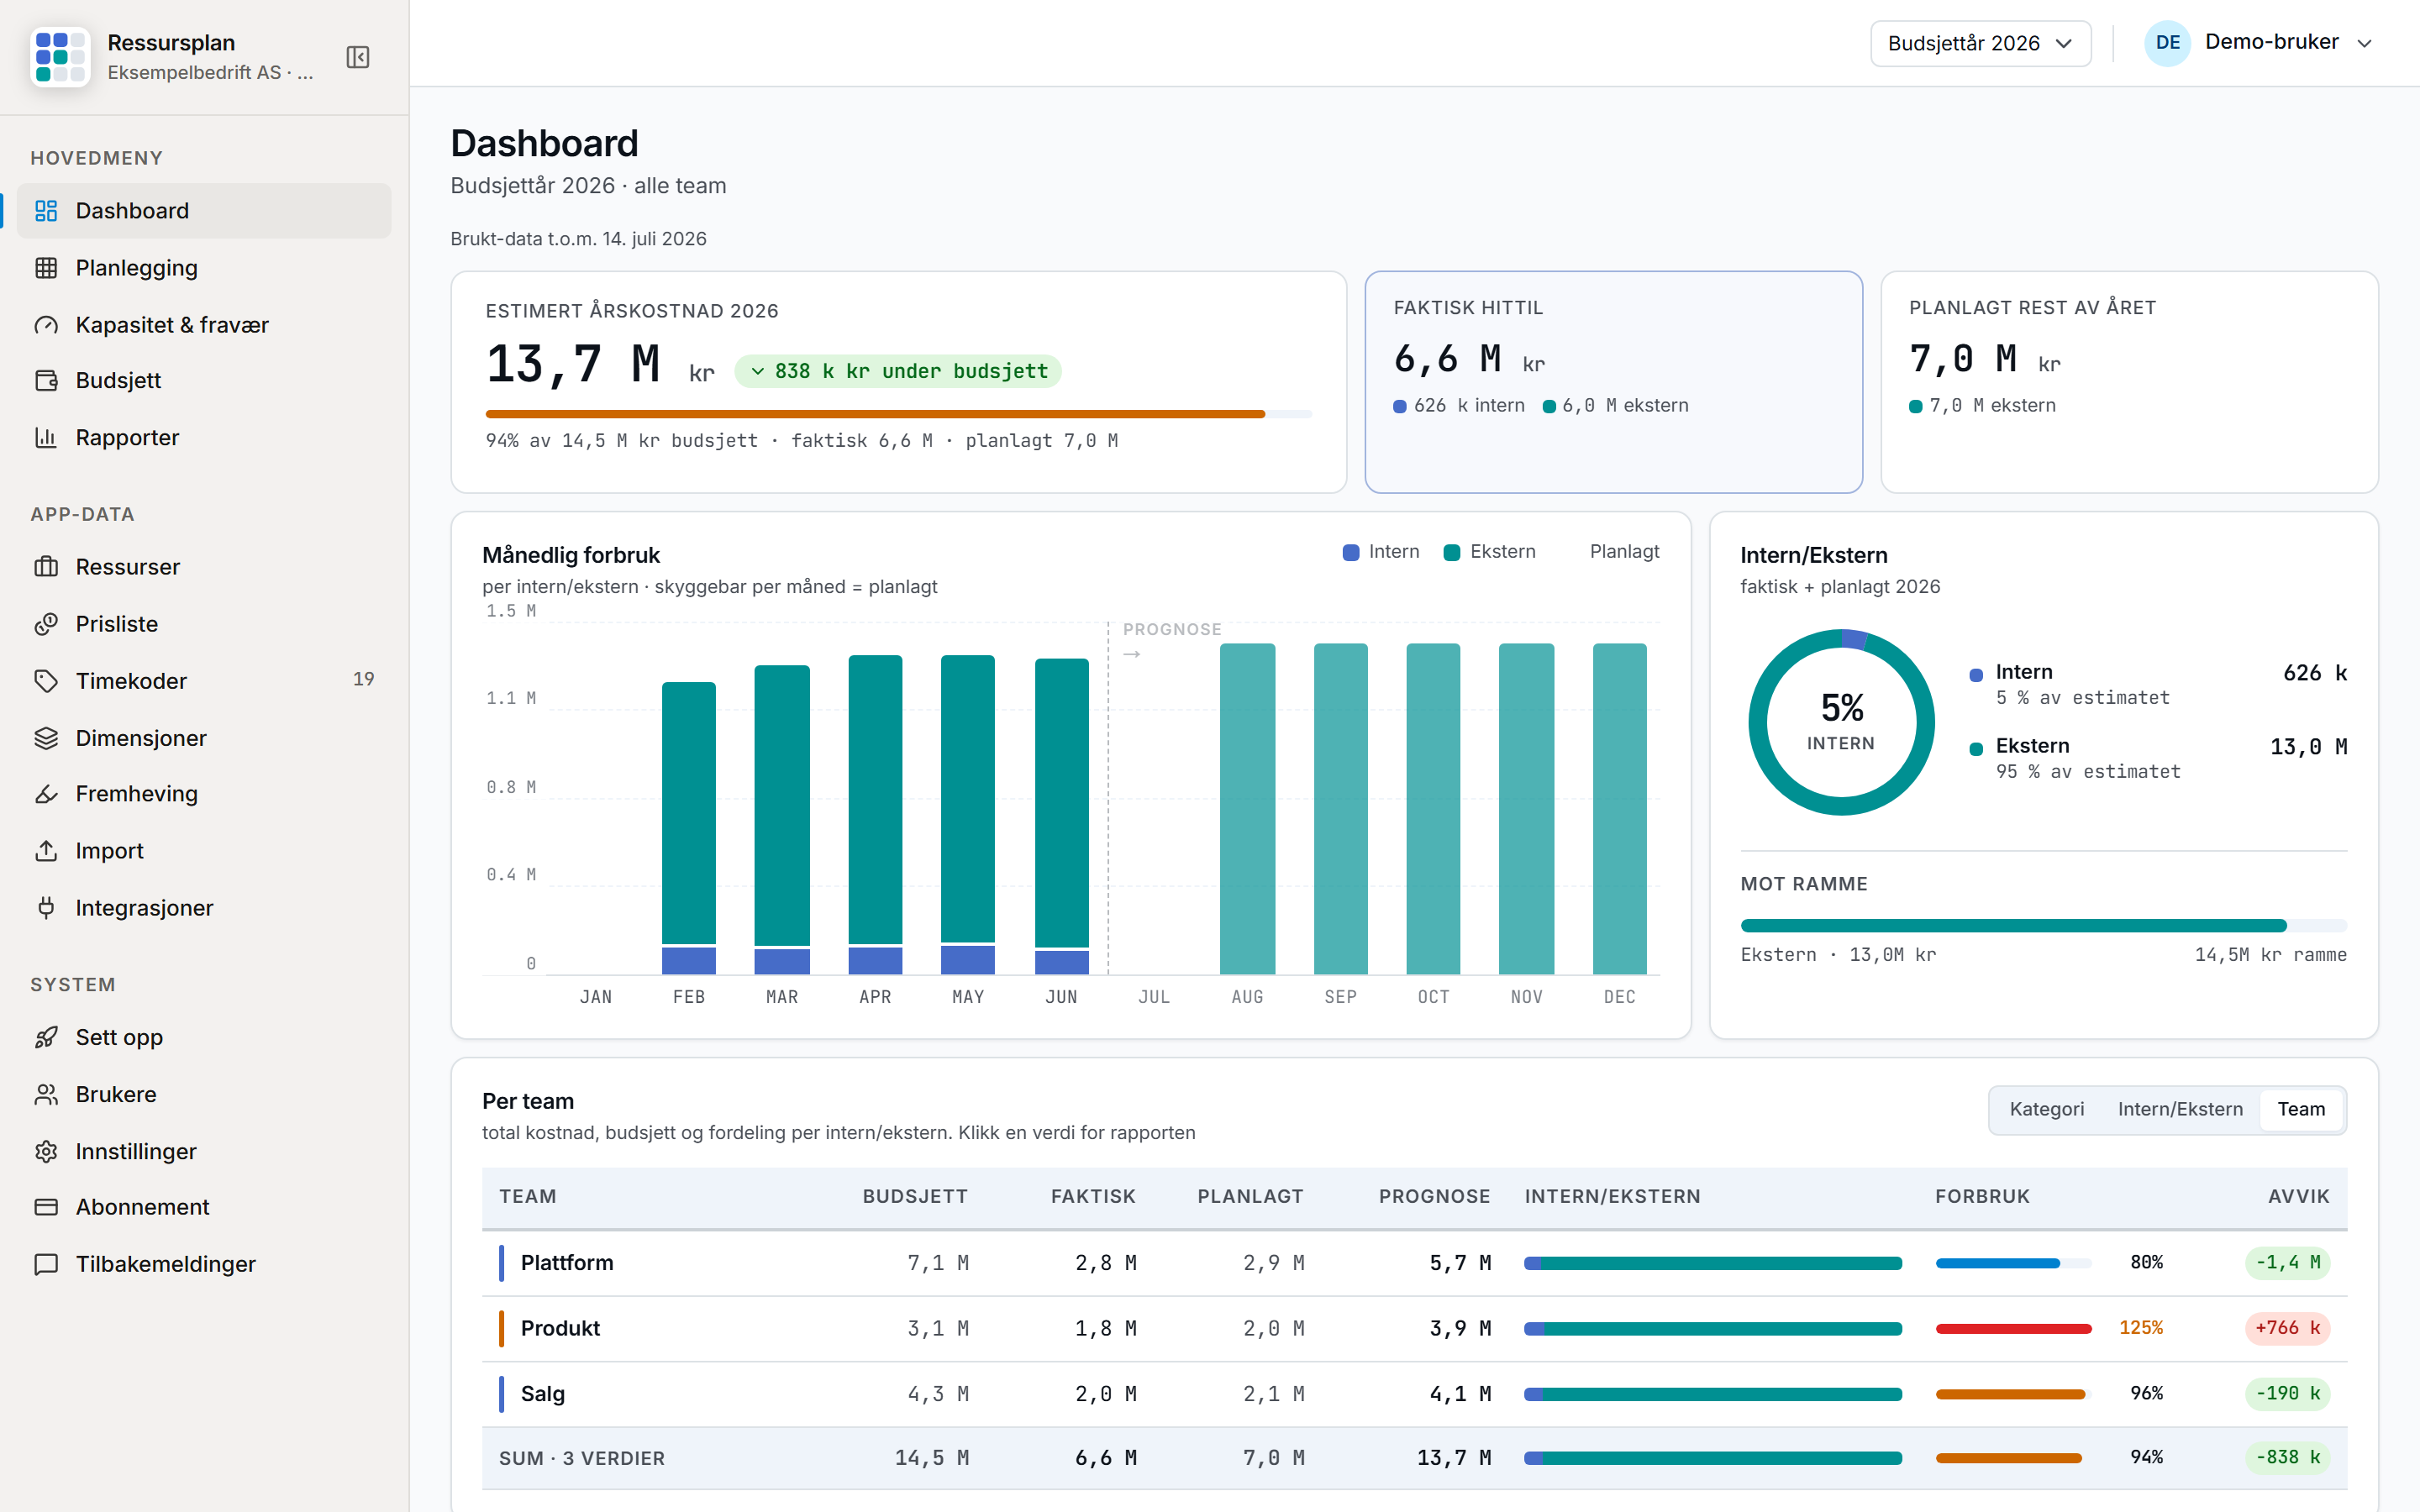Click the Fremheving highlighter icon
This screenshot has width=2420, height=1512.
(x=46, y=794)
